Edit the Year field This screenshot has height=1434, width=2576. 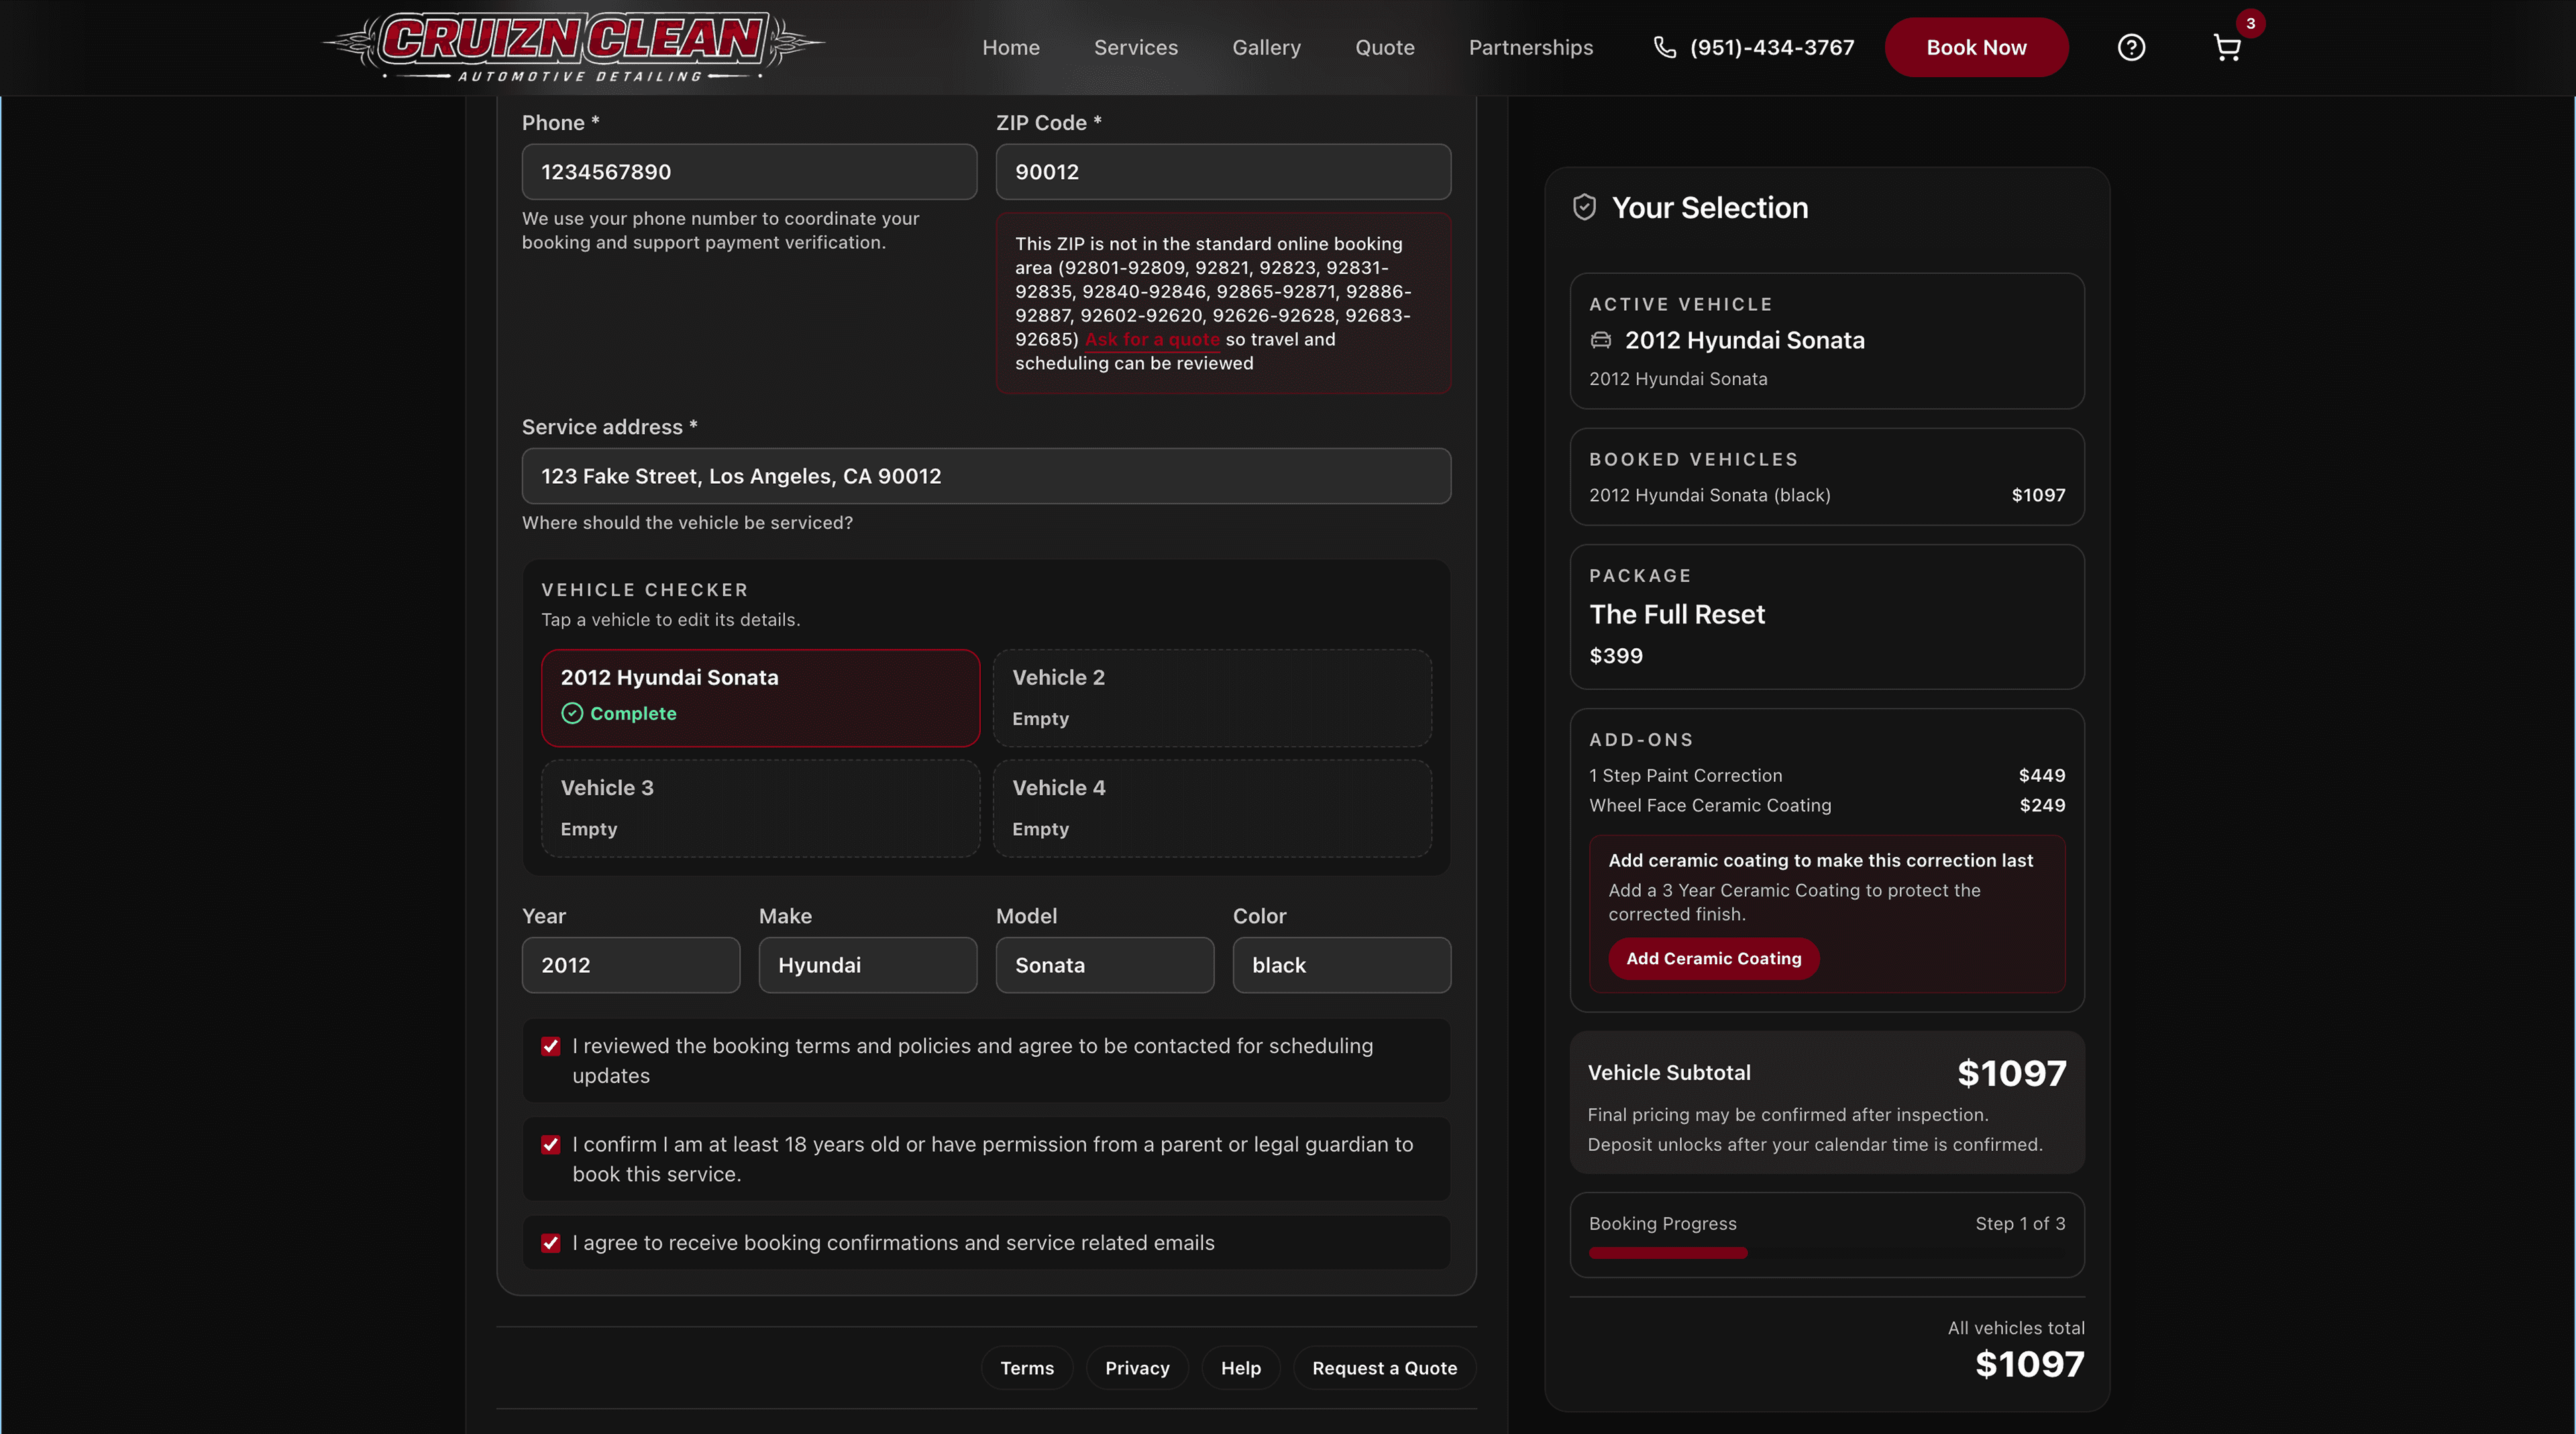[631, 965]
